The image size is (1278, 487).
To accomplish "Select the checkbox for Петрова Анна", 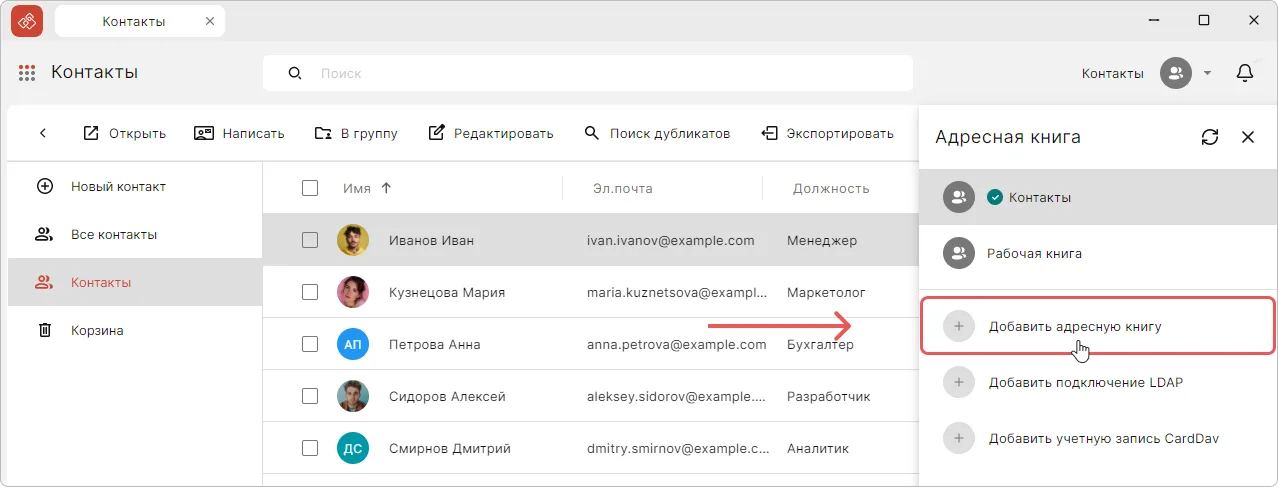I will [x=310, y=344].
